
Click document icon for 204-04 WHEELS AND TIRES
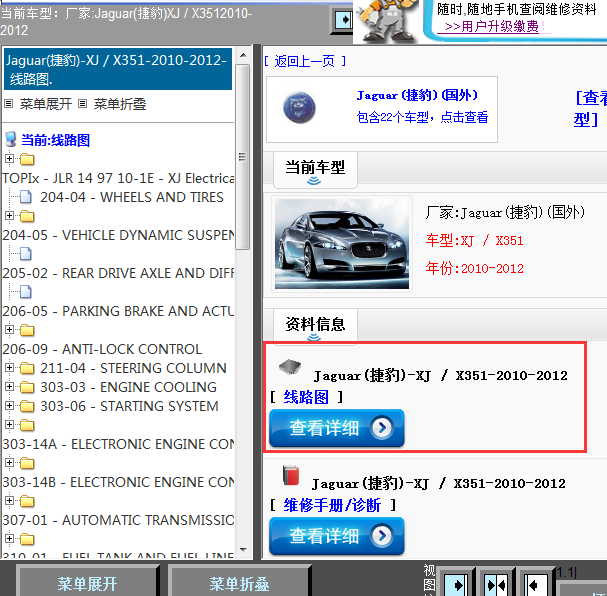point(26,197)
